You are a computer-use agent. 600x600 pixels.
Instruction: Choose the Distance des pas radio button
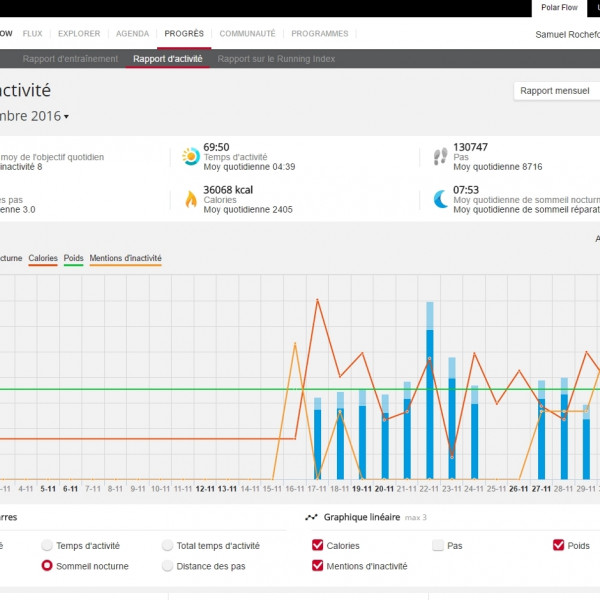pyautogui.click(x=167, y=566)
